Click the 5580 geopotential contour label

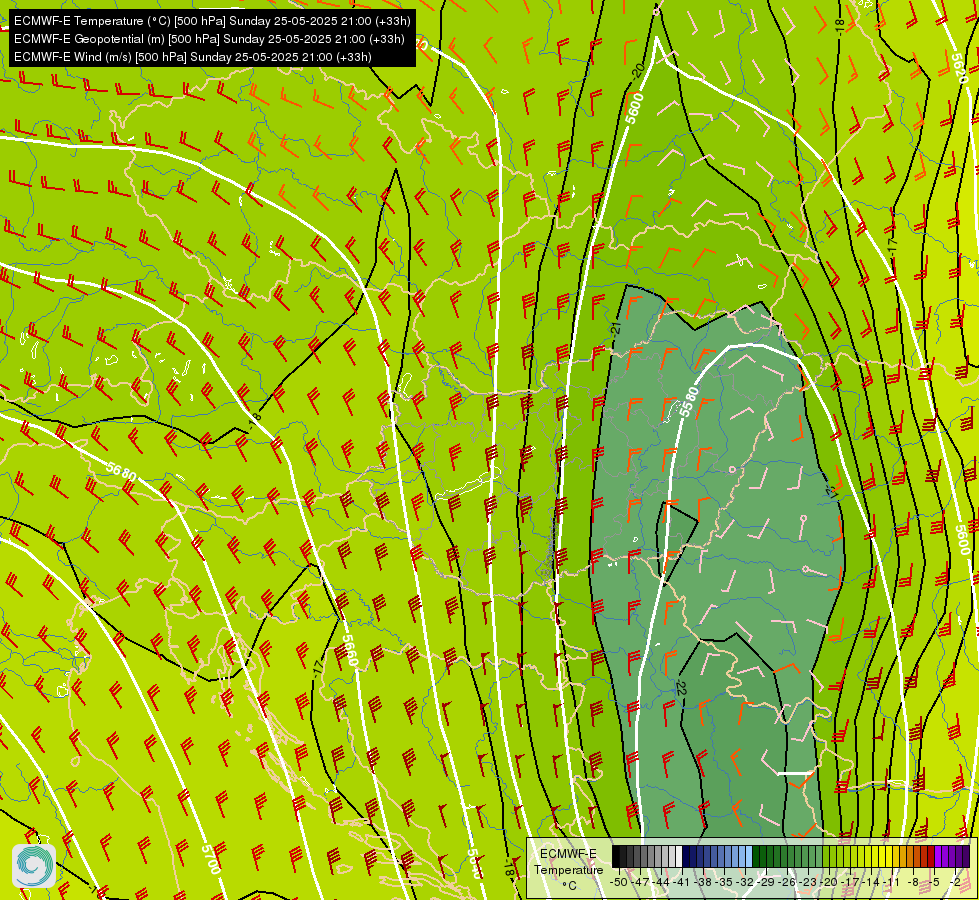(689, 402)
